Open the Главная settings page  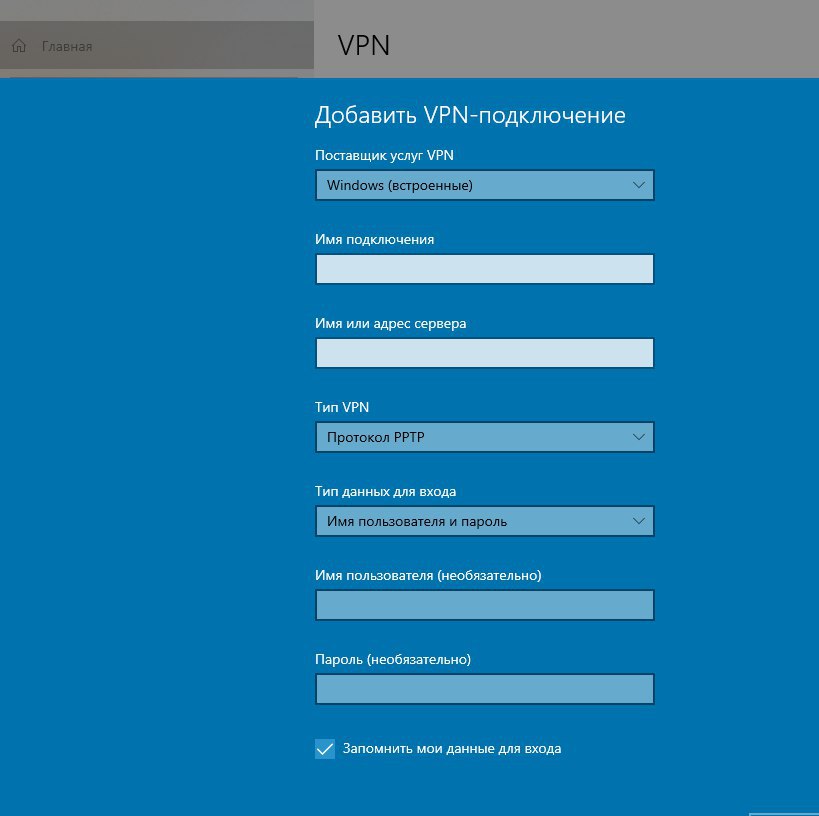pyautogui.click(x=157, y=45)
